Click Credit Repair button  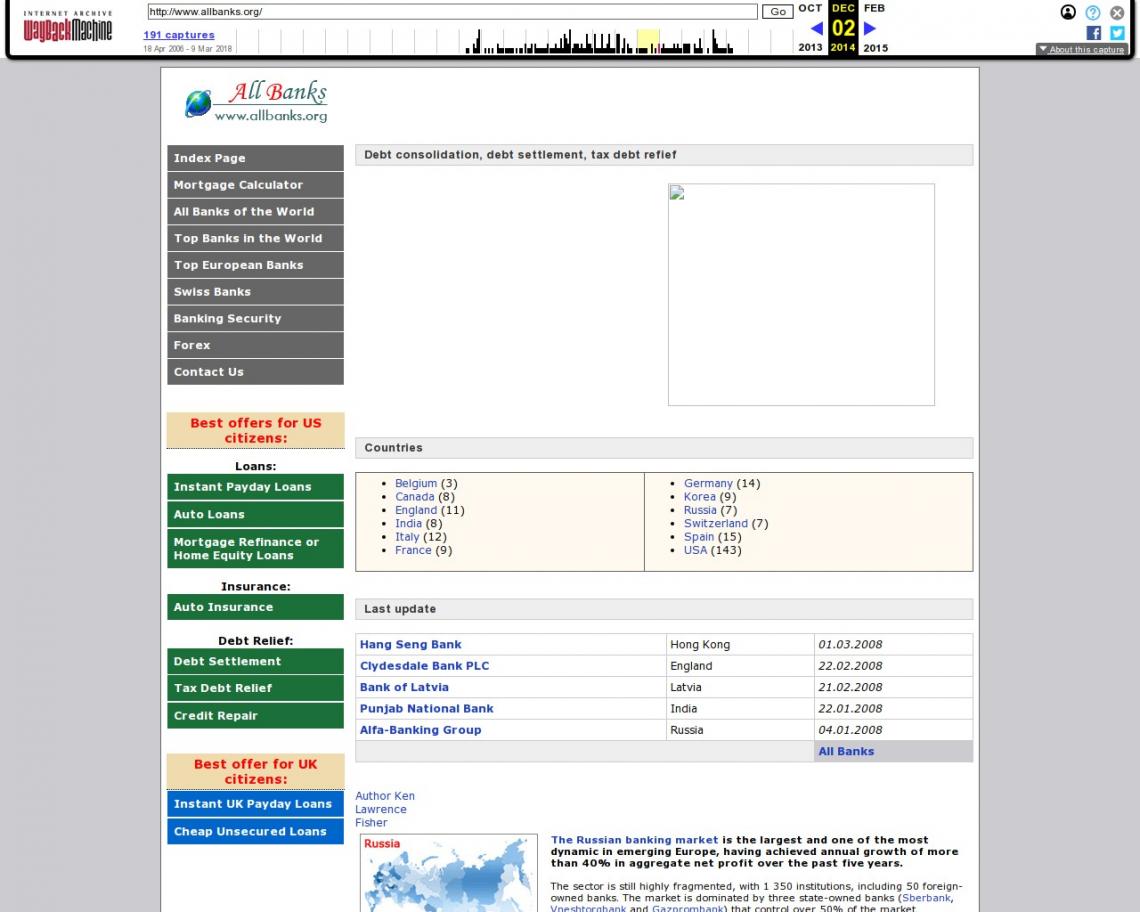(x=255, y=716)
